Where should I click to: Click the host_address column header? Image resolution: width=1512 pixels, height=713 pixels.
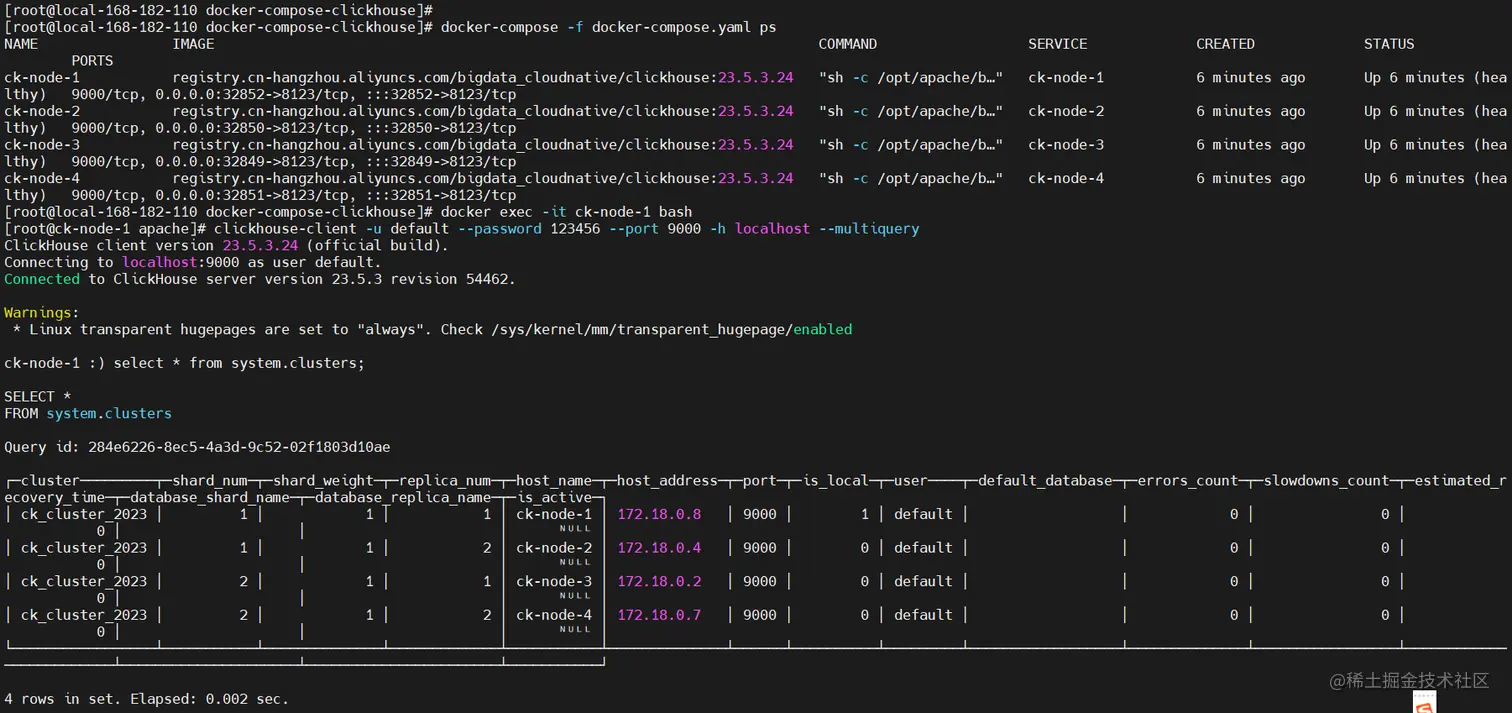click(x=667, y=481)
